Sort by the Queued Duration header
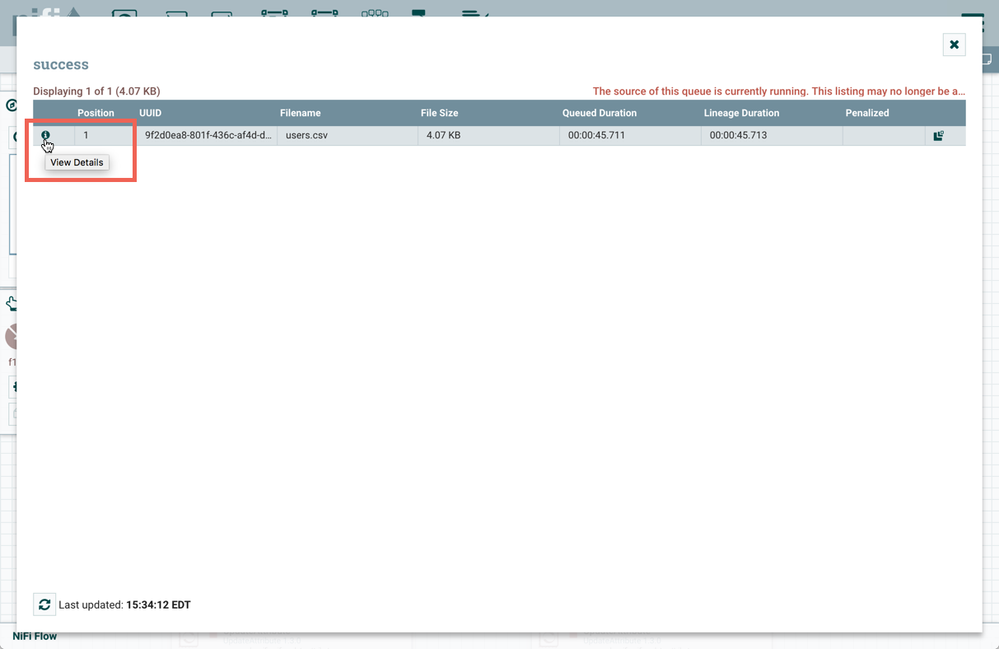Screen dimensions: 999x649 pyautogui.click(x=598, y=113)
